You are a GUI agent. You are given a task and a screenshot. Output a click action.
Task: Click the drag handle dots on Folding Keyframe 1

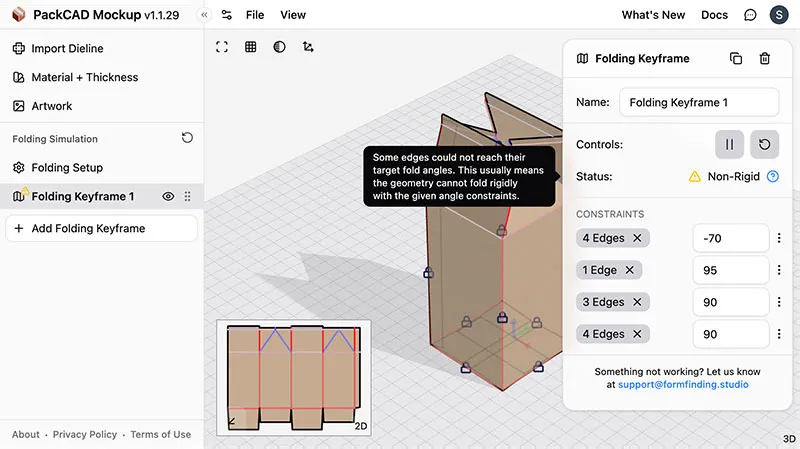coord(187,196)
